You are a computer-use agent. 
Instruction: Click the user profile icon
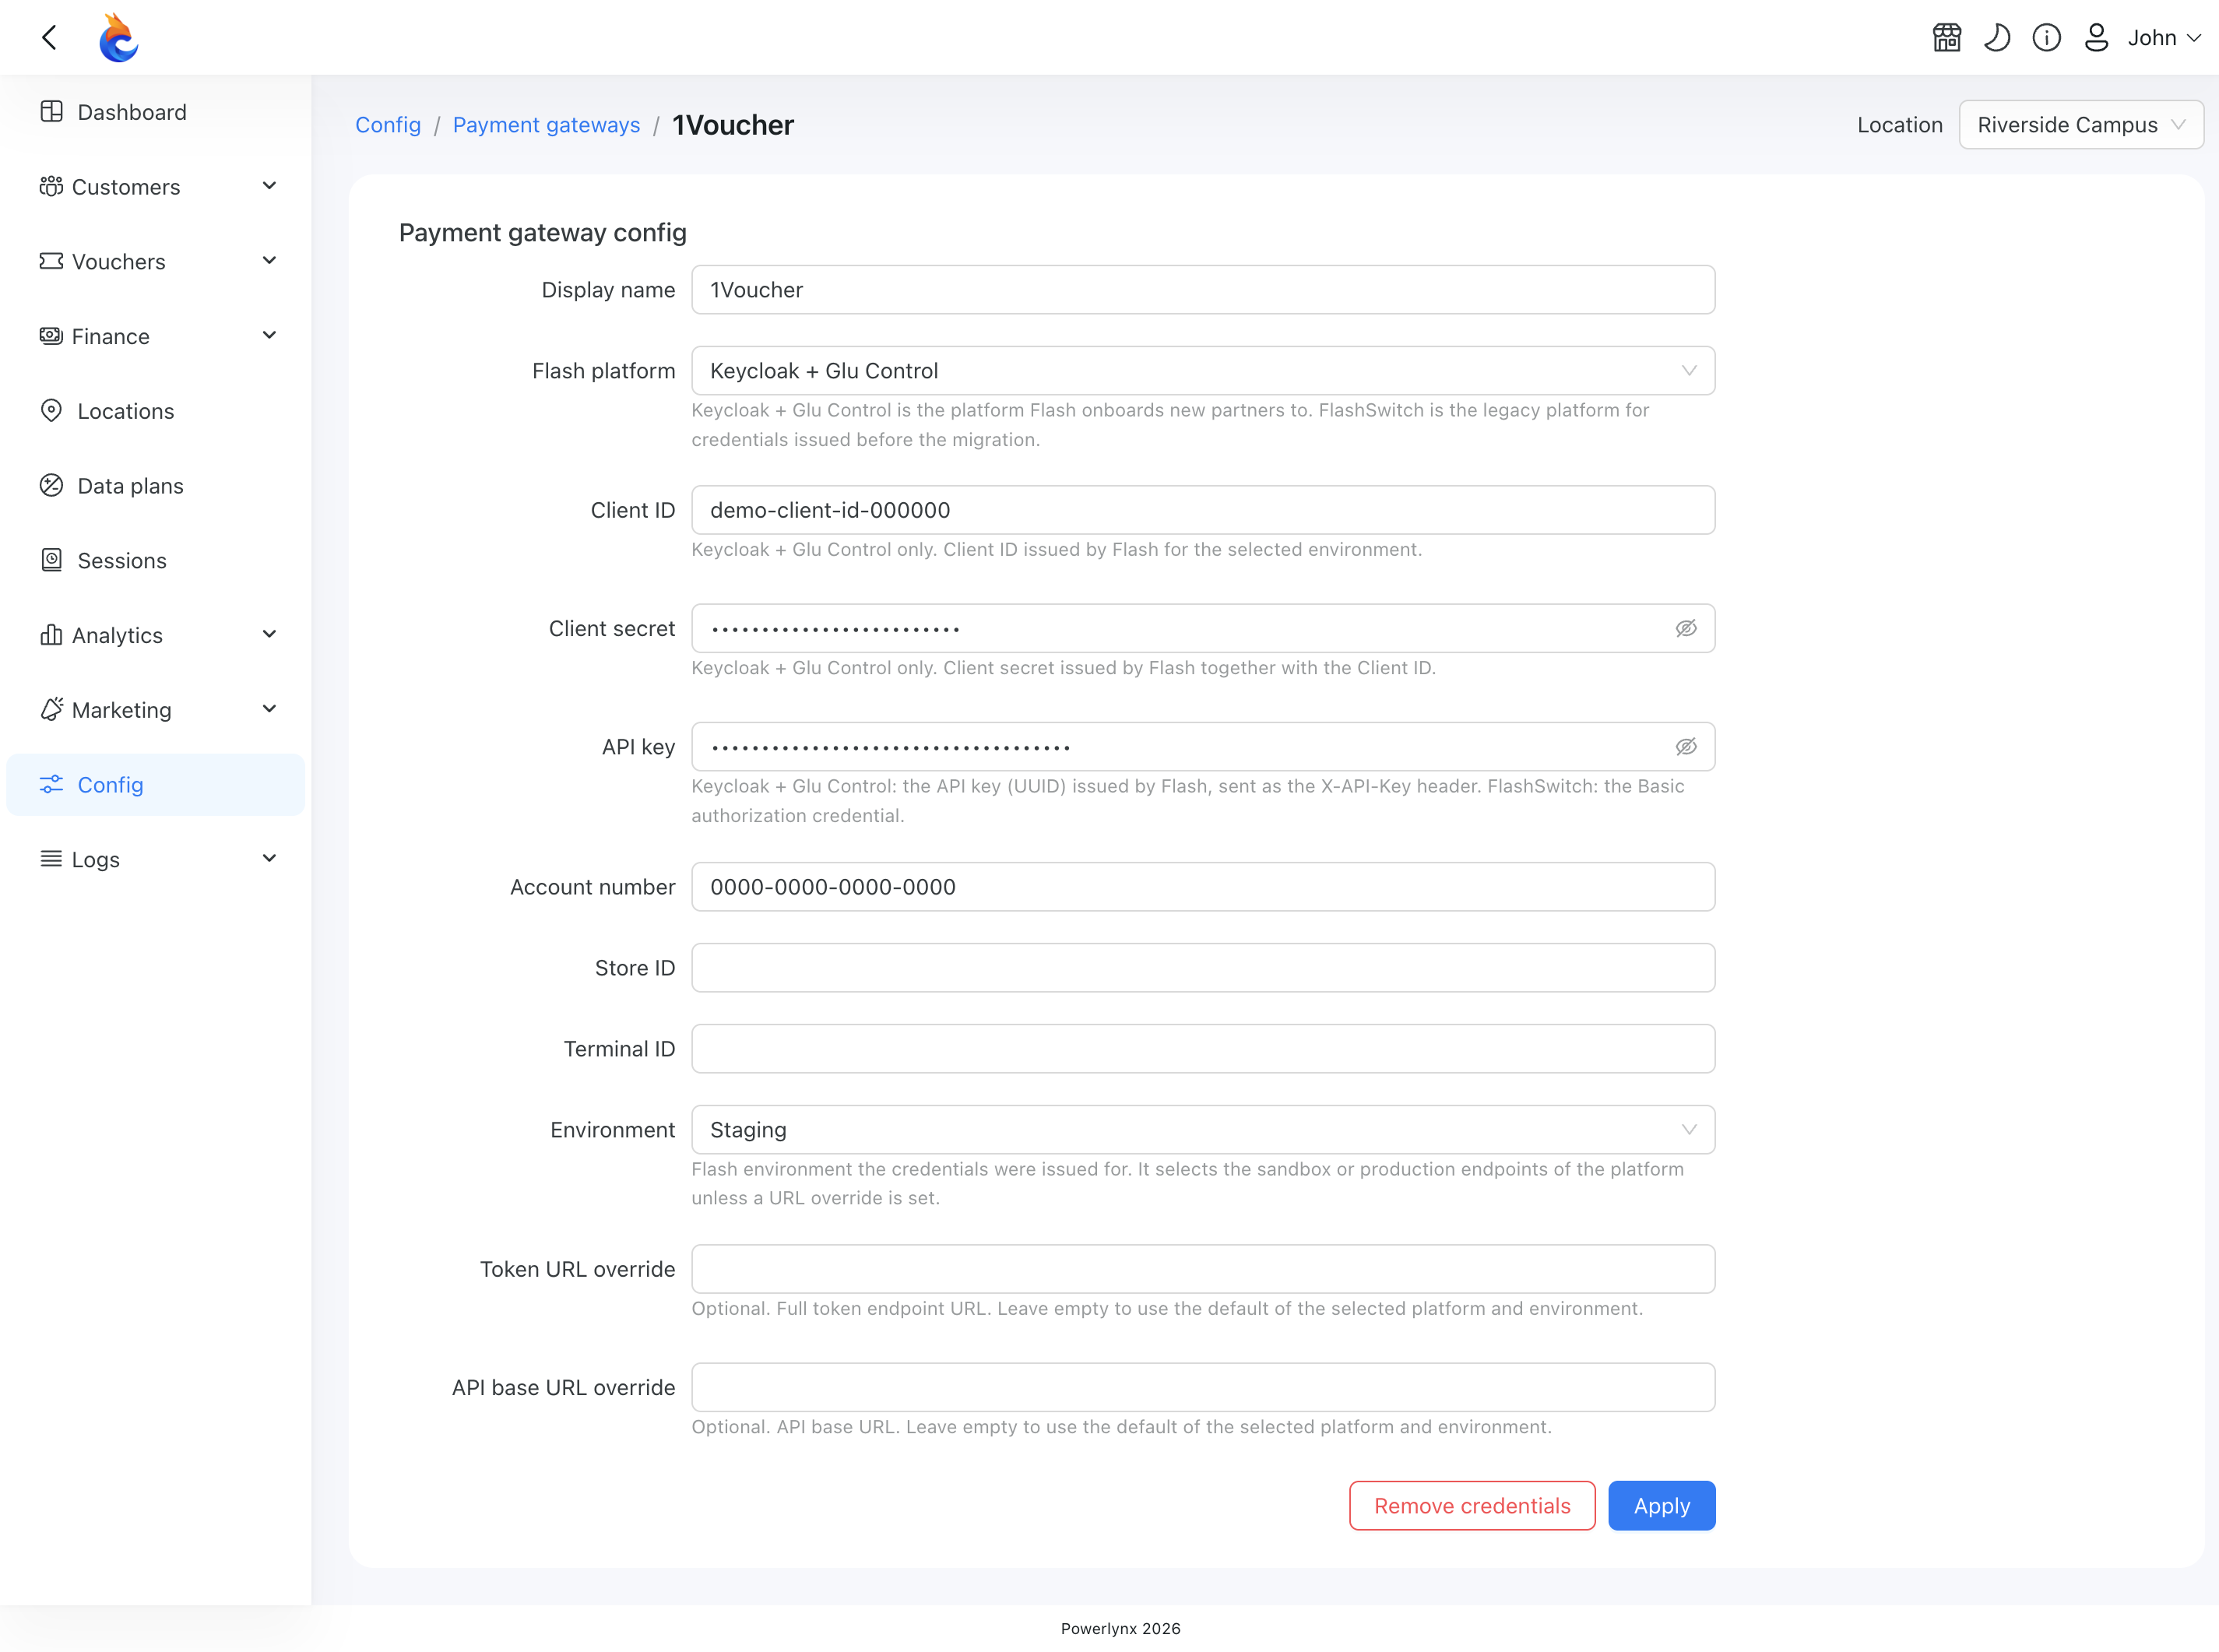(x=2096, y=37)
